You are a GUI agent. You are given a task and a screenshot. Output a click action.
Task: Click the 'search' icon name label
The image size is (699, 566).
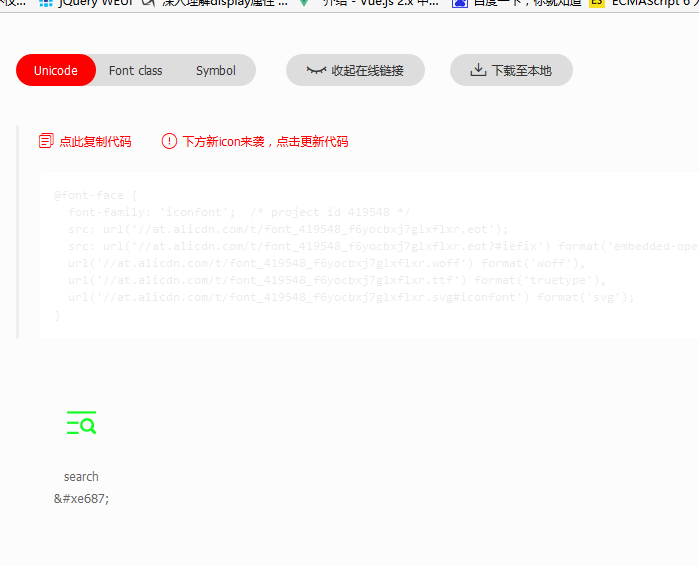click(81, 476)
